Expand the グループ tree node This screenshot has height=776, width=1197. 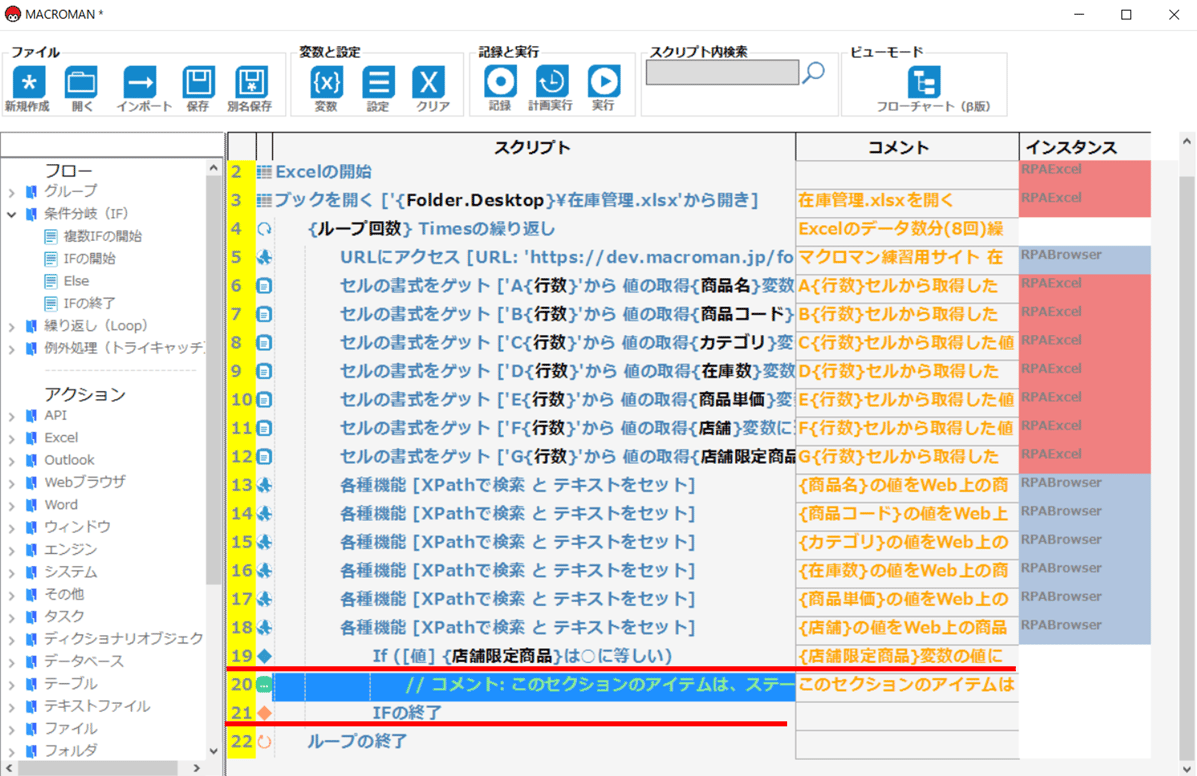click(x=11, y=192)
